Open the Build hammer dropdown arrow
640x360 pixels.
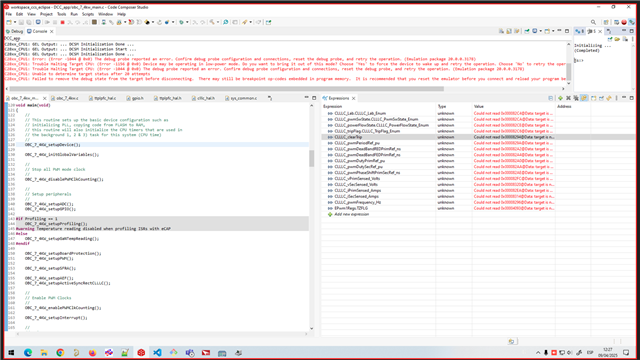218,22
